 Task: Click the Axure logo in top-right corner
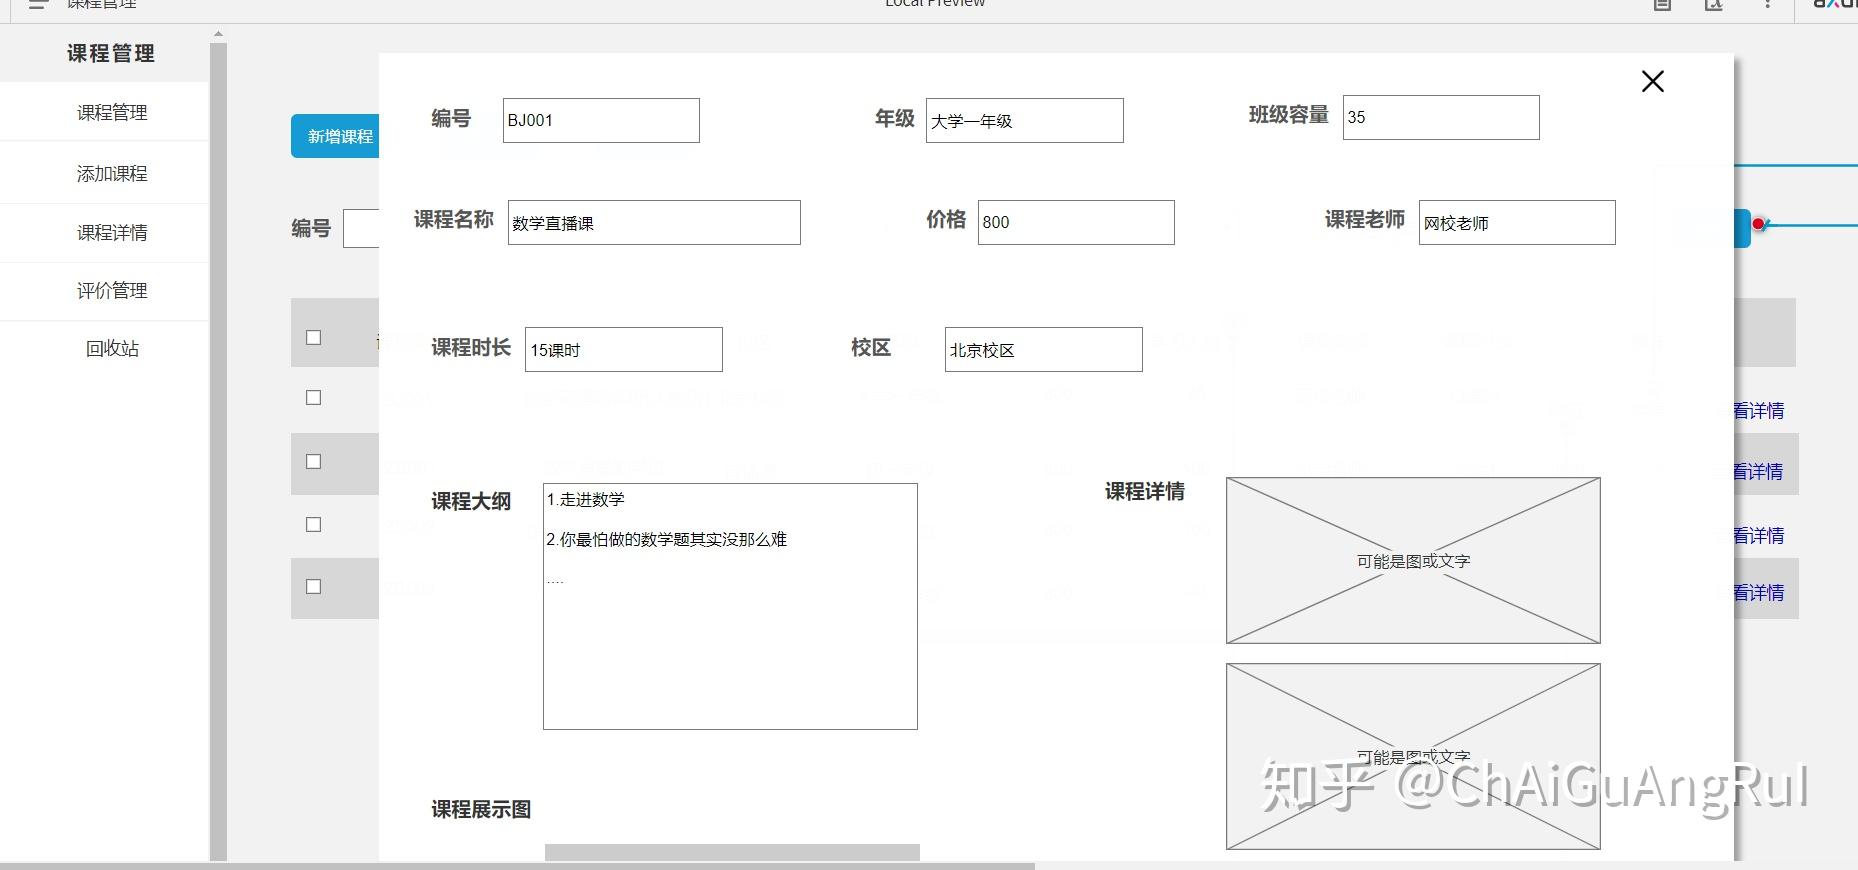[1835, 4]
